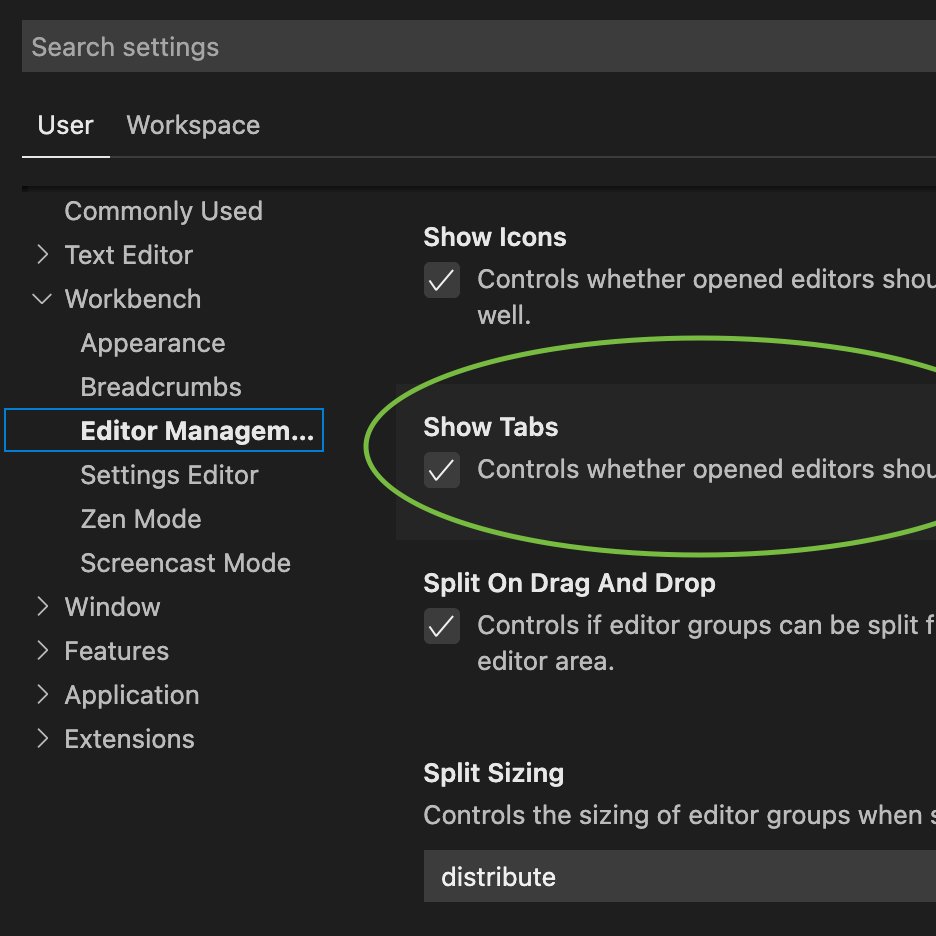936x936 pixels.
Task: Open the Appearance settings category
Action: click(x=153, y=343)
